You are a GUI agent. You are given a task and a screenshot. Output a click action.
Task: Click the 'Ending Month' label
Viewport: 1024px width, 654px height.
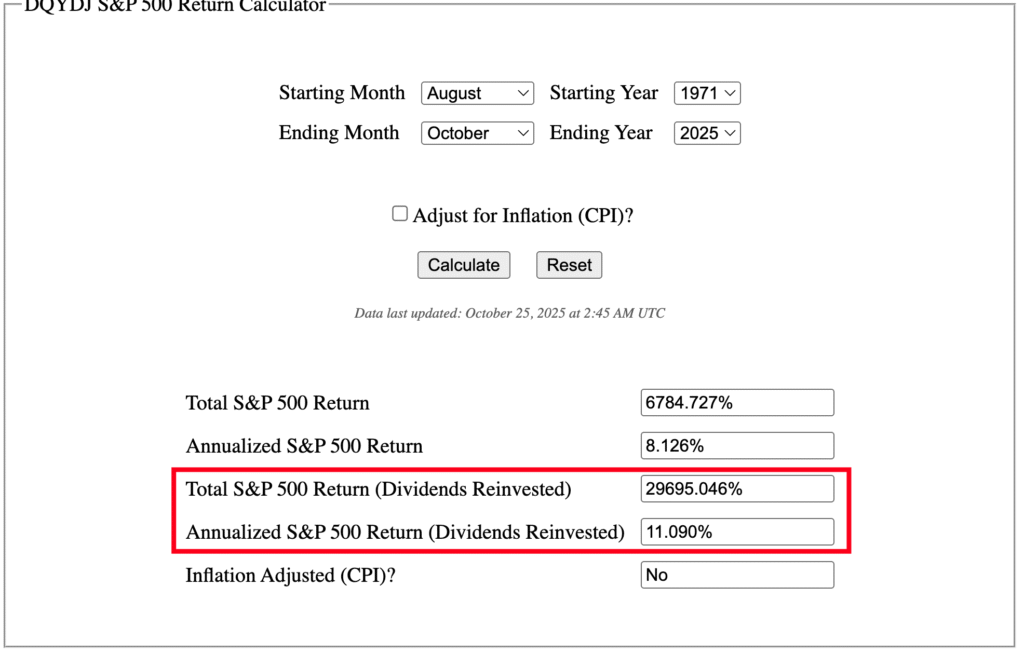click(x=339, y=133)
